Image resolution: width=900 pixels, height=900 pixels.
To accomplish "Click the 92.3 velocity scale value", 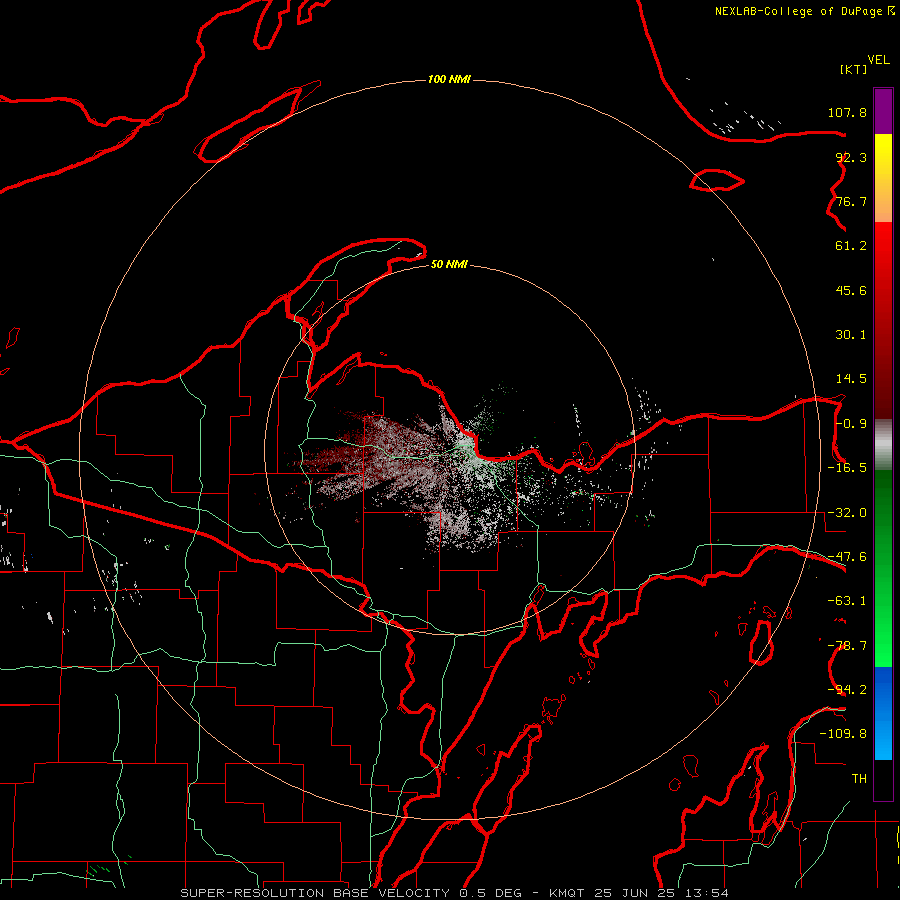I will pyautogui.click(x=851, y=157).
